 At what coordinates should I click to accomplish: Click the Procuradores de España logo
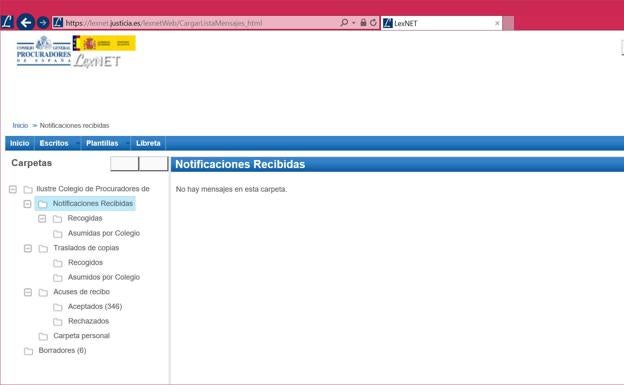(44, 51)
